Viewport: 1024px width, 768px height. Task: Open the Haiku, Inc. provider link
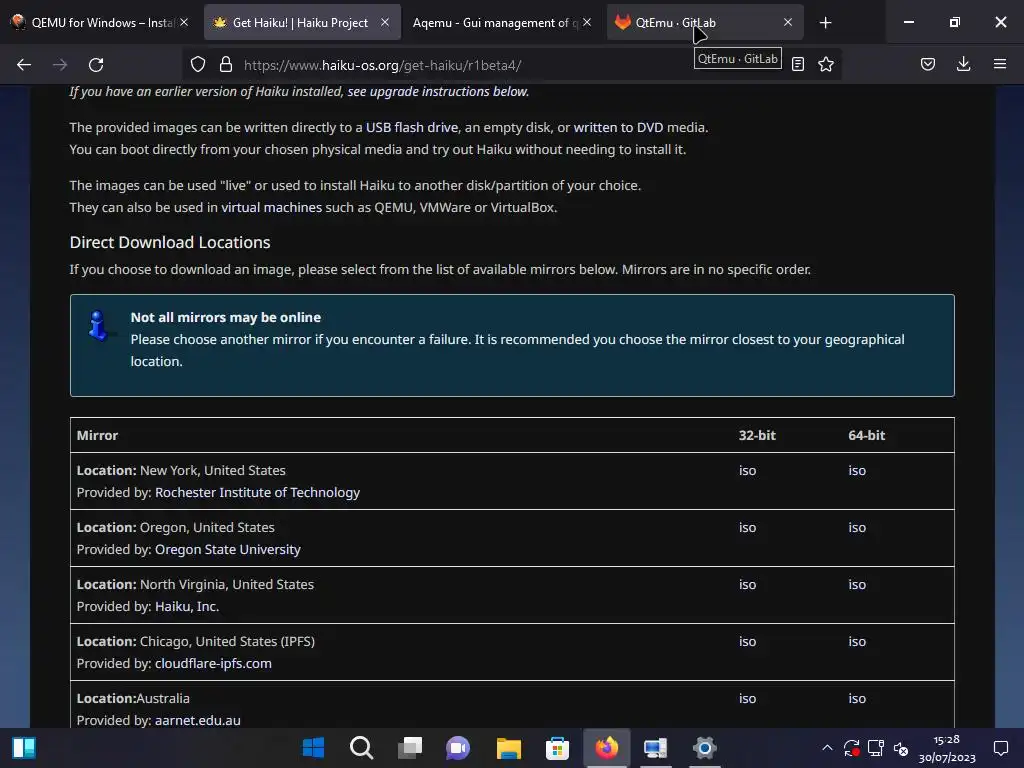pyautogui.click(x=187, y=606)
